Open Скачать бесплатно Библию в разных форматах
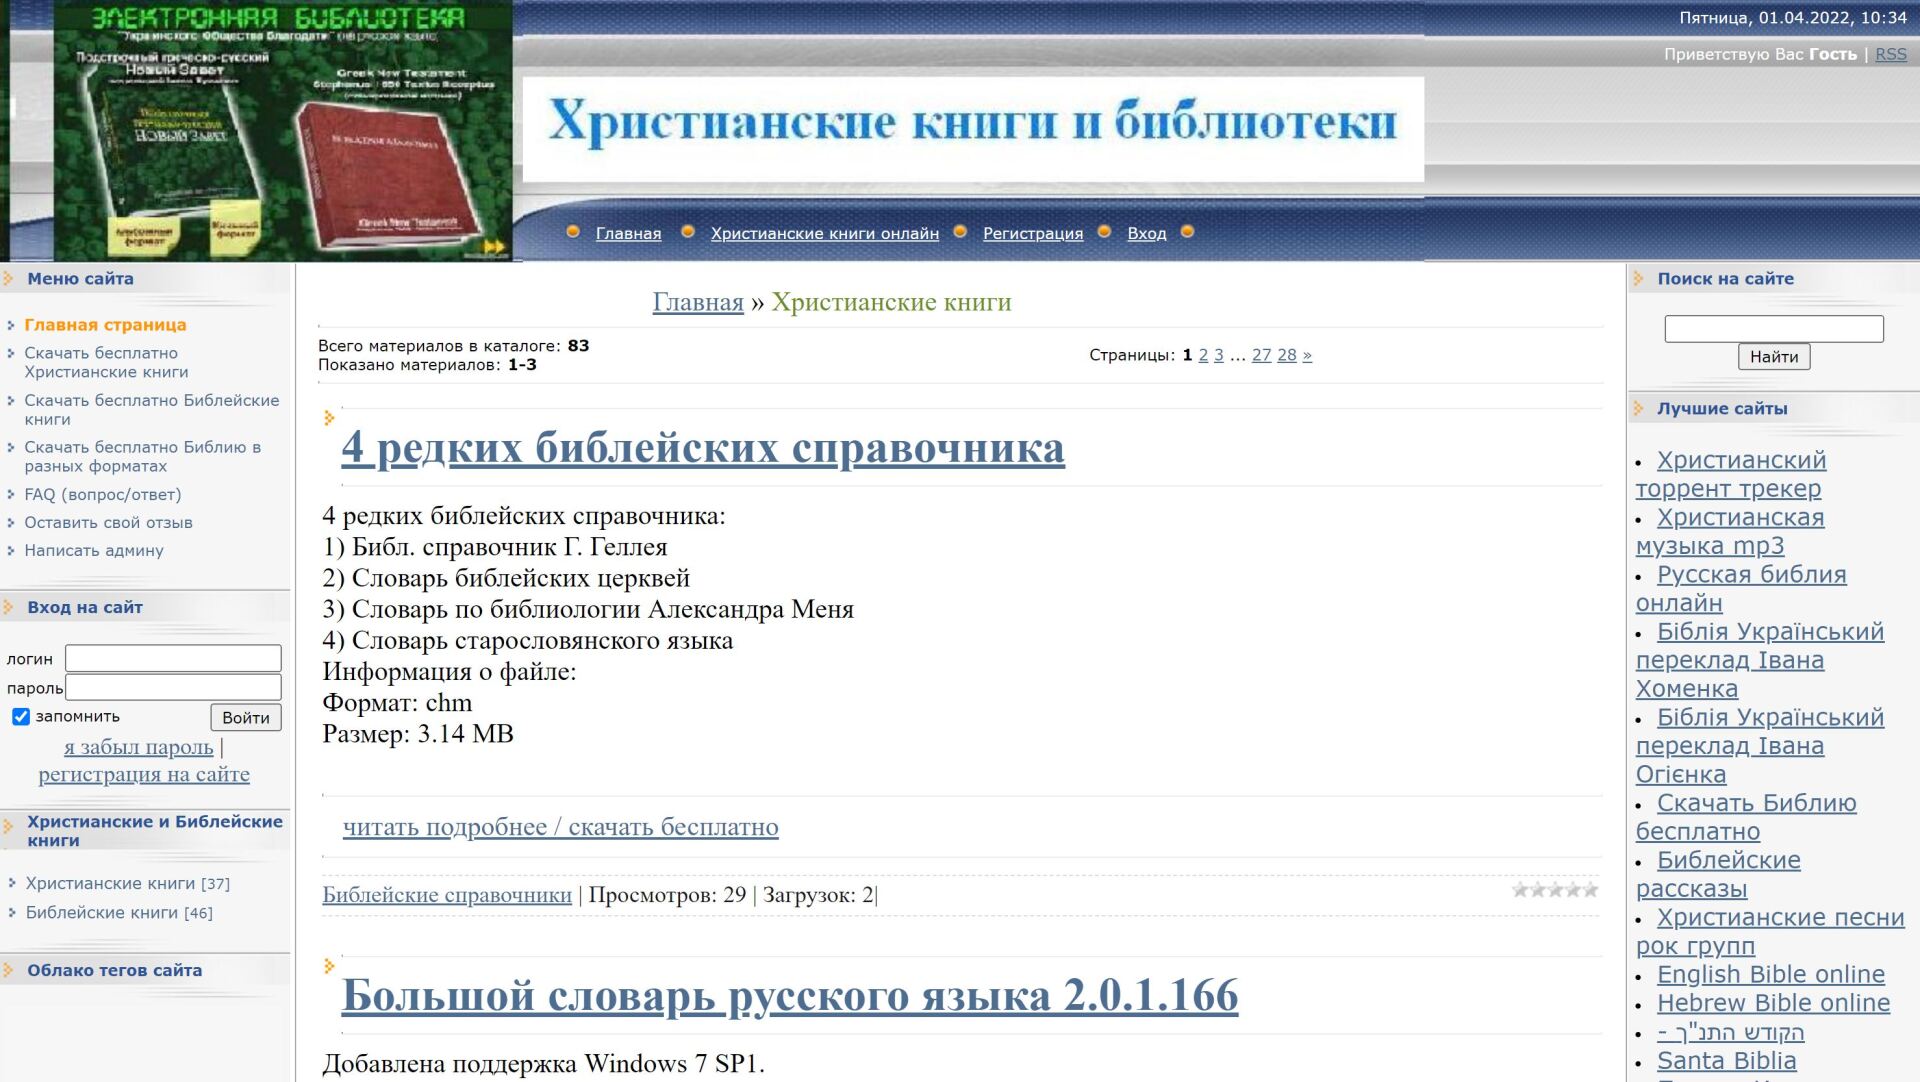This screenshot has height=1082, width=1920. (143, 456)
